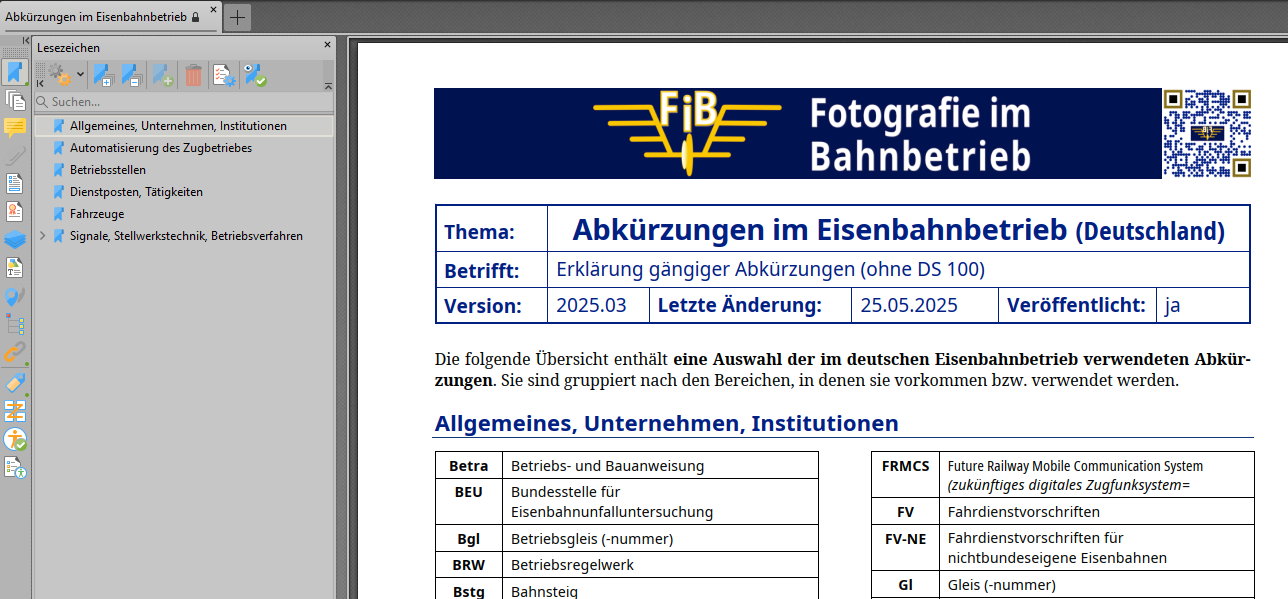Click the Fahrdienstvorschriften cell next to FV
Screen dimensions: 1288x599
[x=1096, y=512]
